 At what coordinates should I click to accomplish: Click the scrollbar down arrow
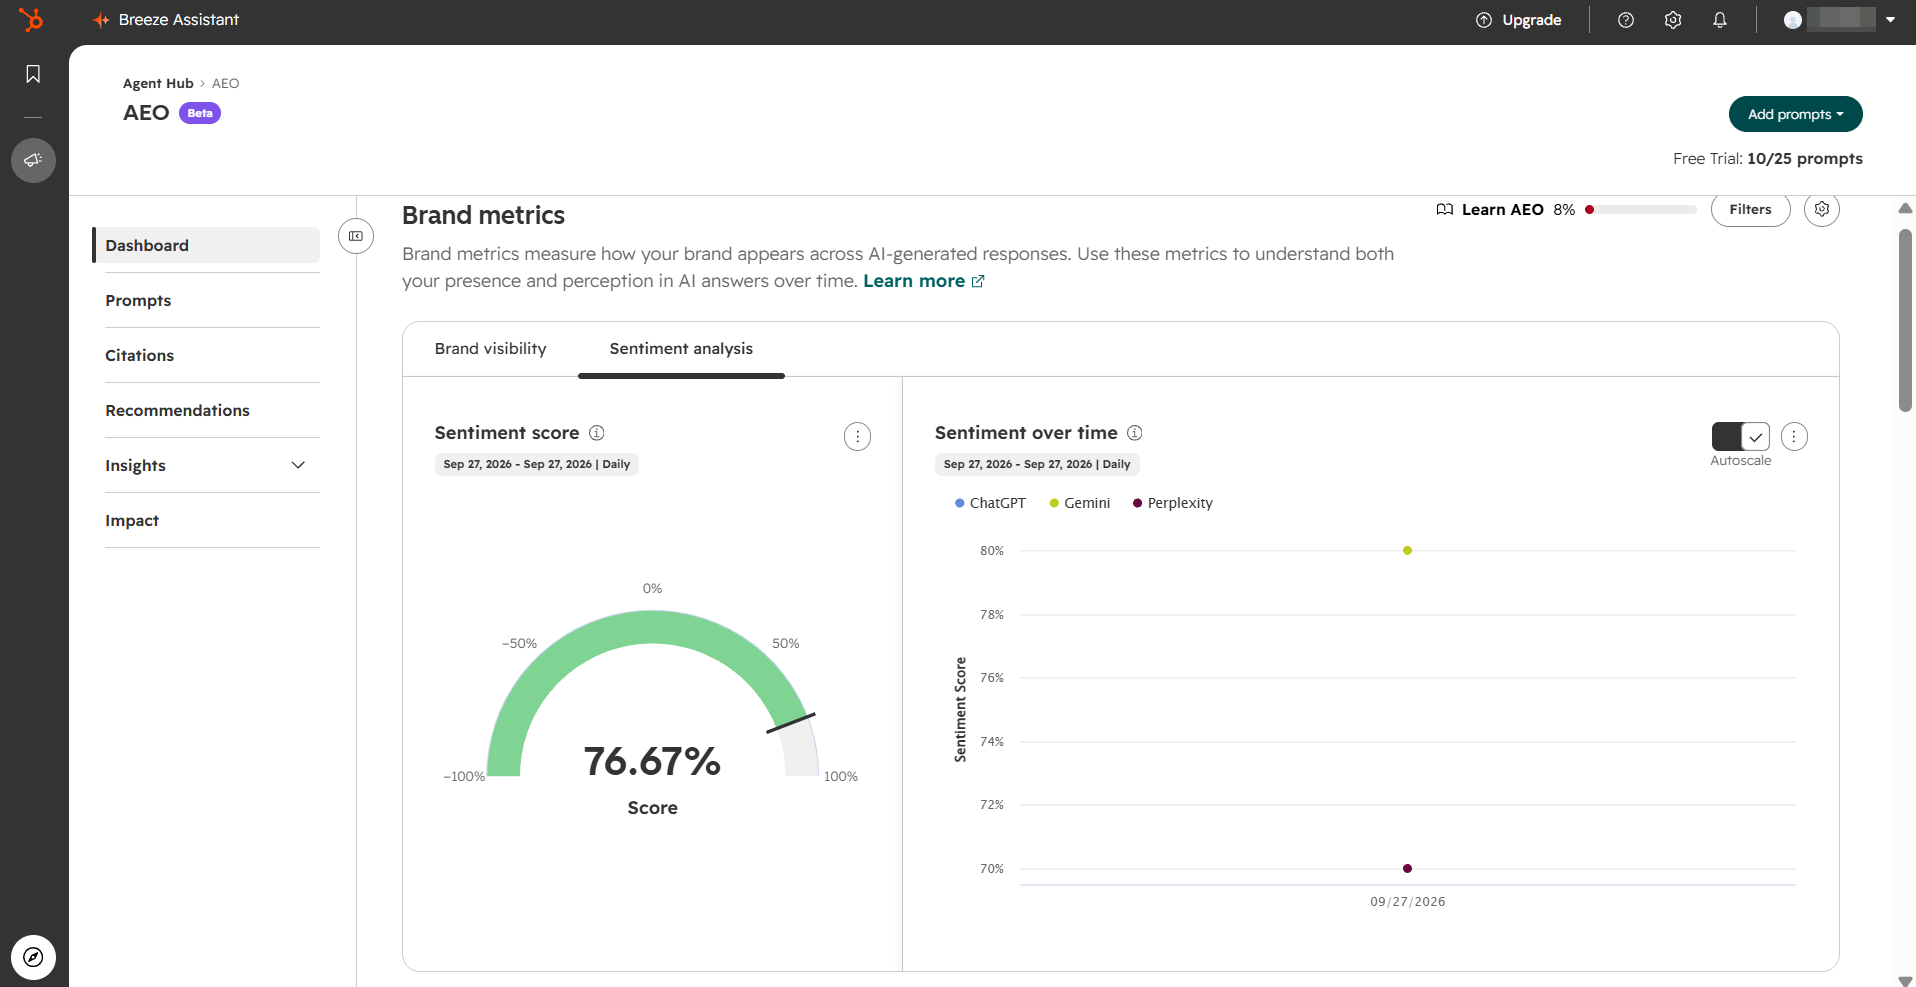[x=1905, y=980]
